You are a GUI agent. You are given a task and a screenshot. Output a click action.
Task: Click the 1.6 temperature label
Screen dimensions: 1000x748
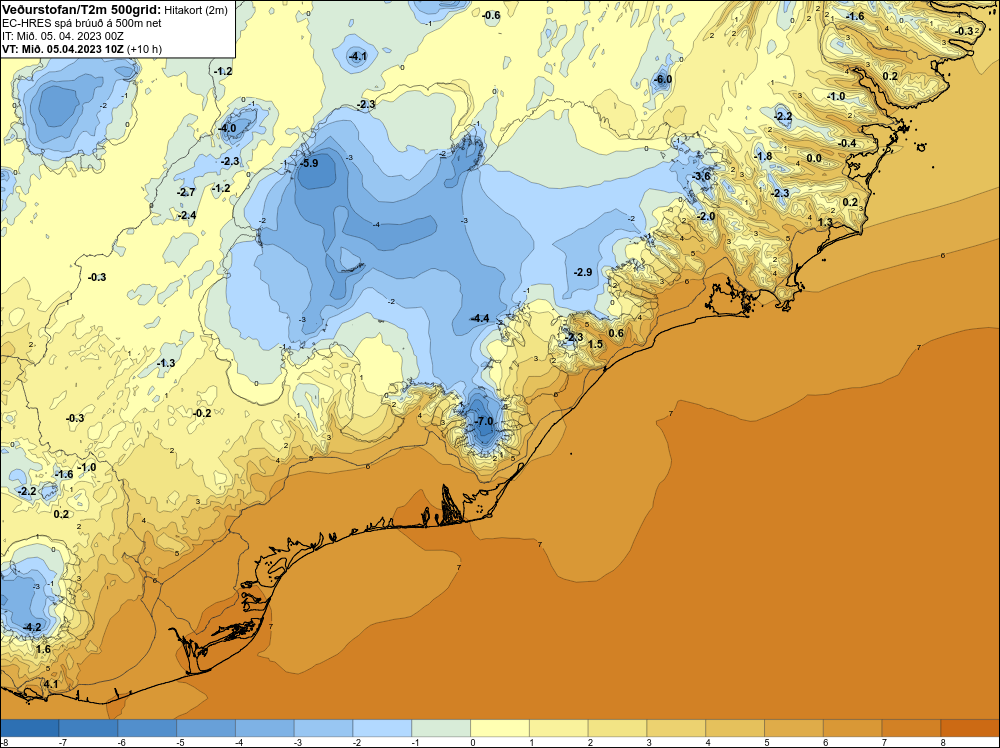tap(43, 650)
